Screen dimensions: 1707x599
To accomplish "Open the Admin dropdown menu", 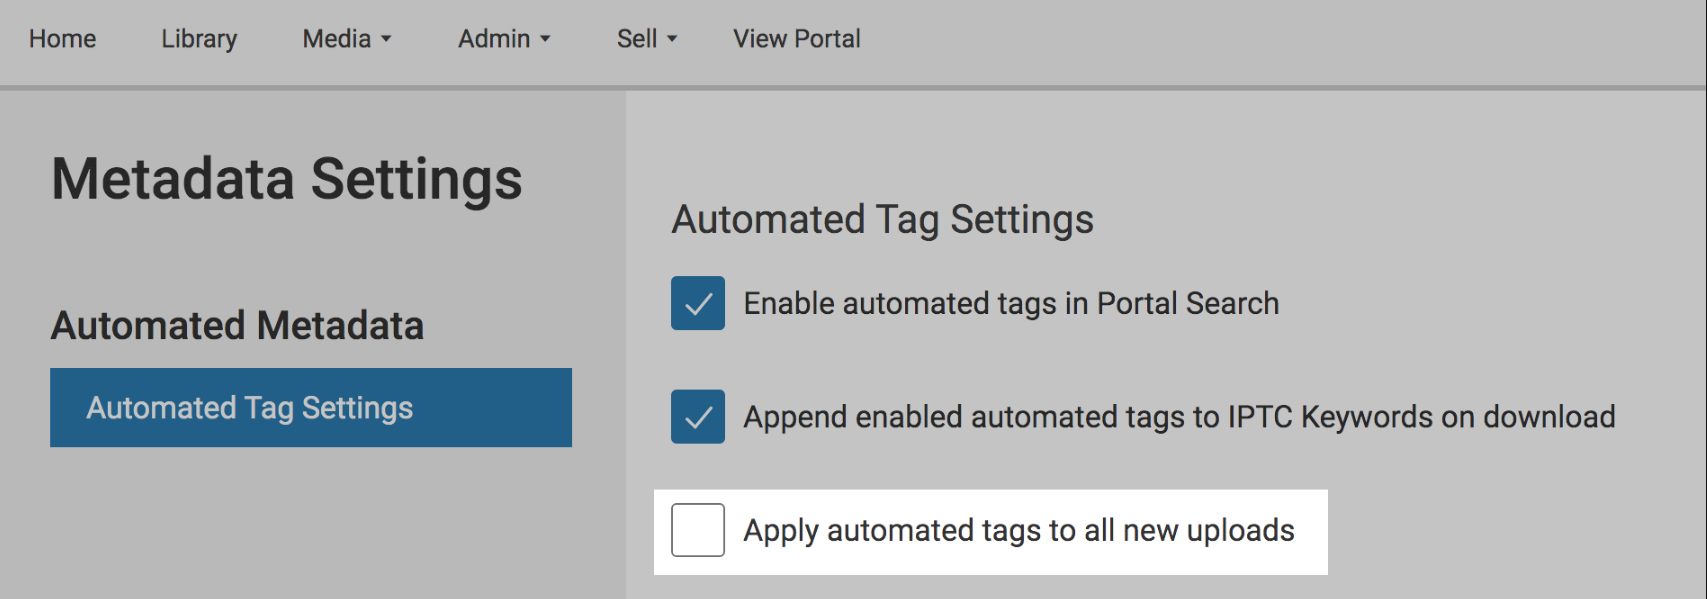I will point(504,39).
